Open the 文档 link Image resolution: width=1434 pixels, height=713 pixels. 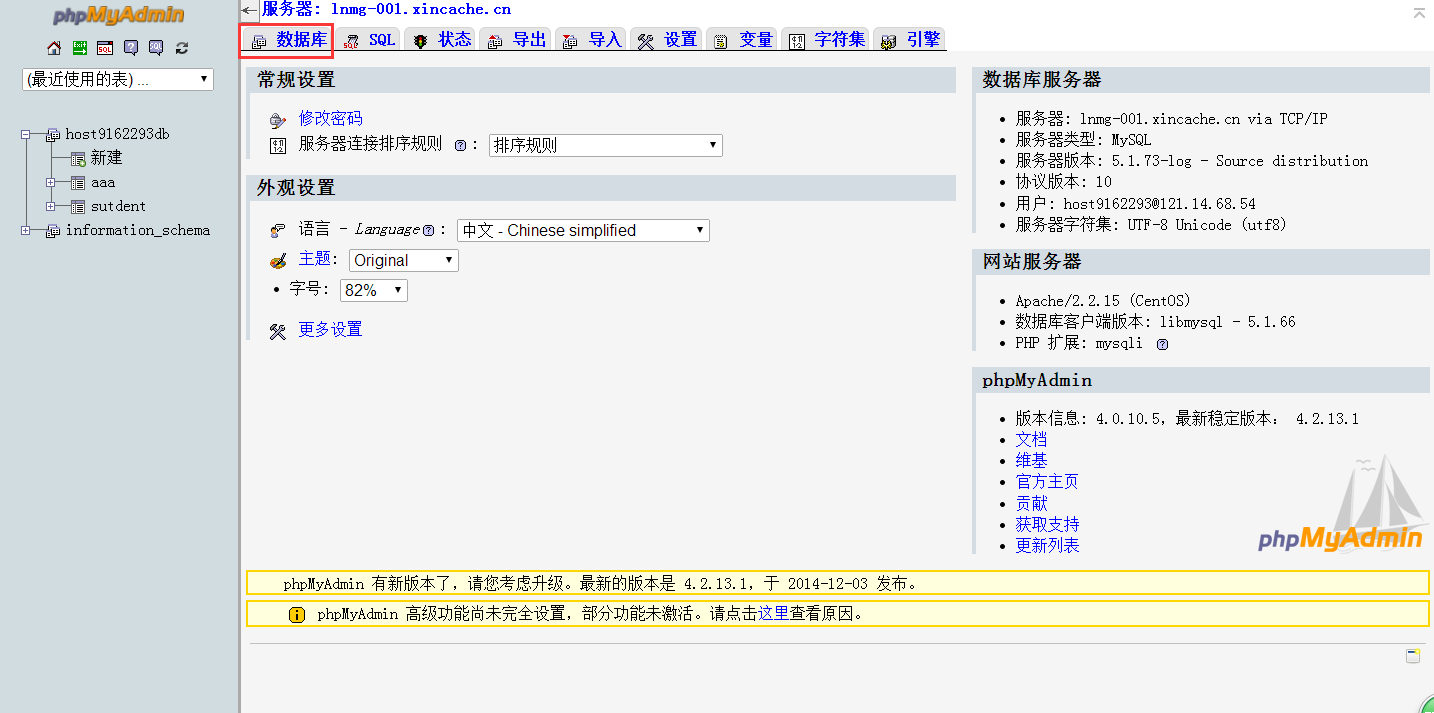pos(1031,439)
